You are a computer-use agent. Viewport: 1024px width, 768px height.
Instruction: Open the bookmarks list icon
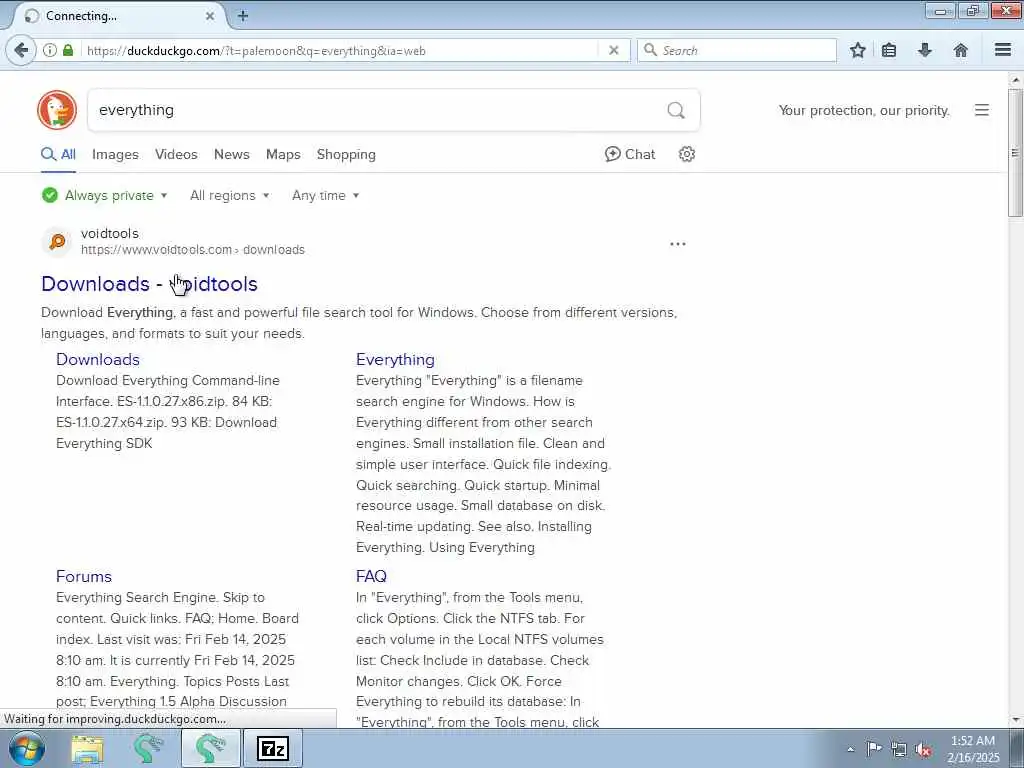coord(889,50)
